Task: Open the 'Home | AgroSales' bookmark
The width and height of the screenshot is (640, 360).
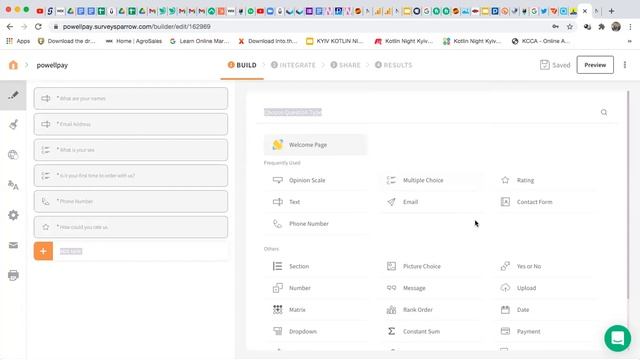Action: [133, 41]
